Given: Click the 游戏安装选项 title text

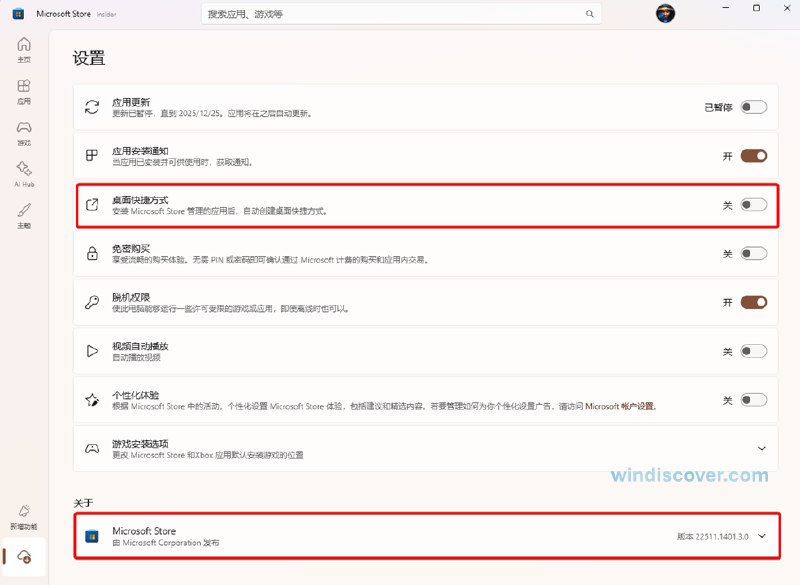Looking at the screenshot, I should tap(140, 444).
